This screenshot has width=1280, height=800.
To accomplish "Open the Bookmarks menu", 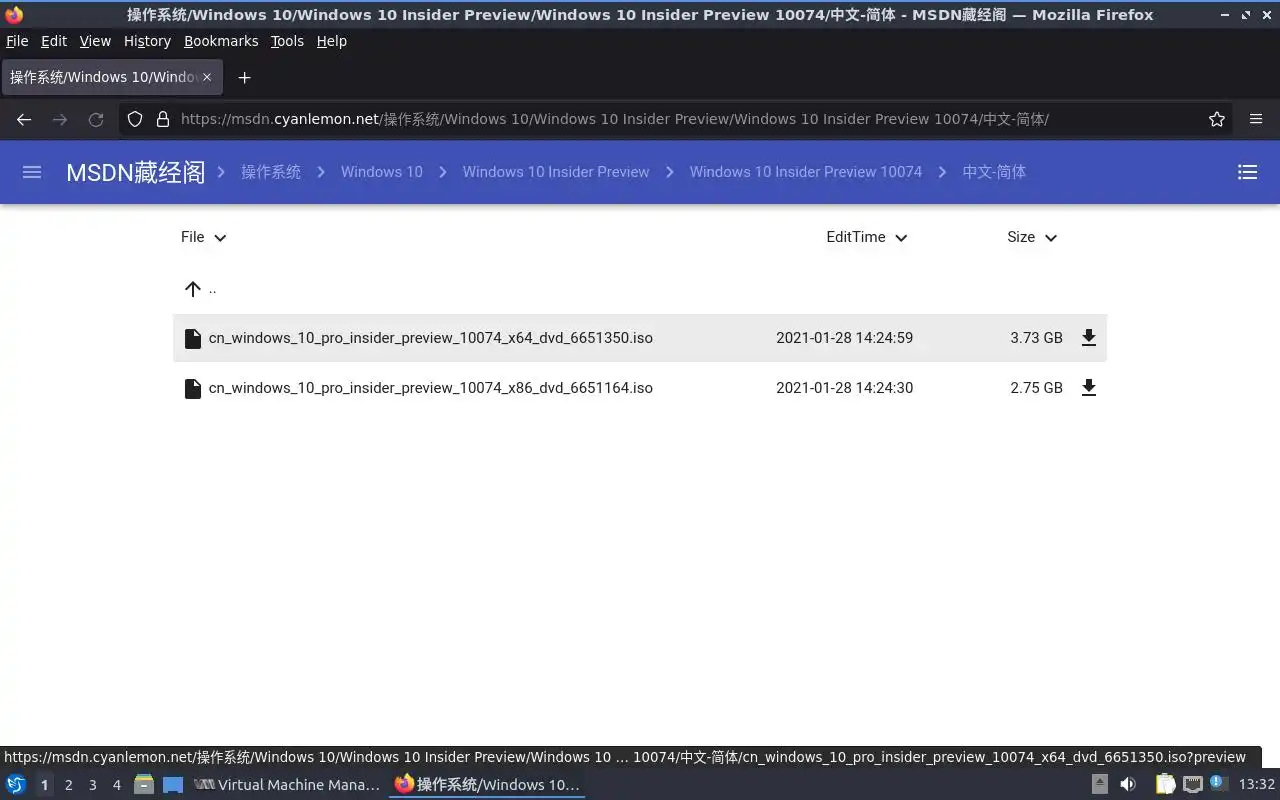I will coord(221,41).
